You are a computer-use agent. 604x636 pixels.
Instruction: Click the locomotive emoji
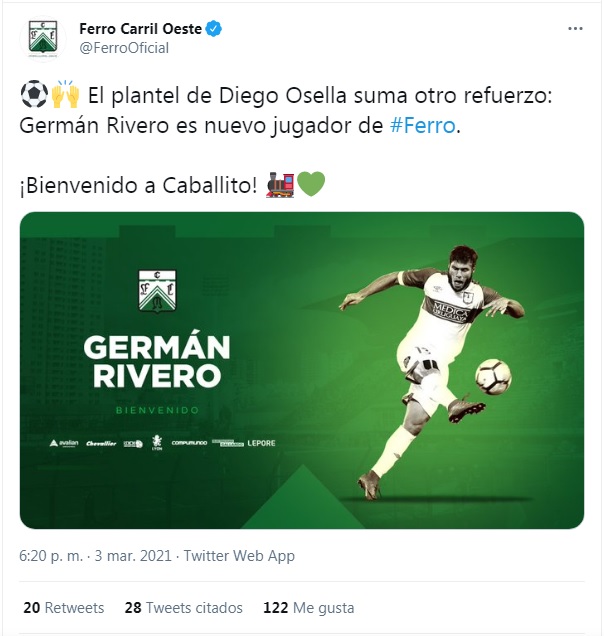pos(280,186)
